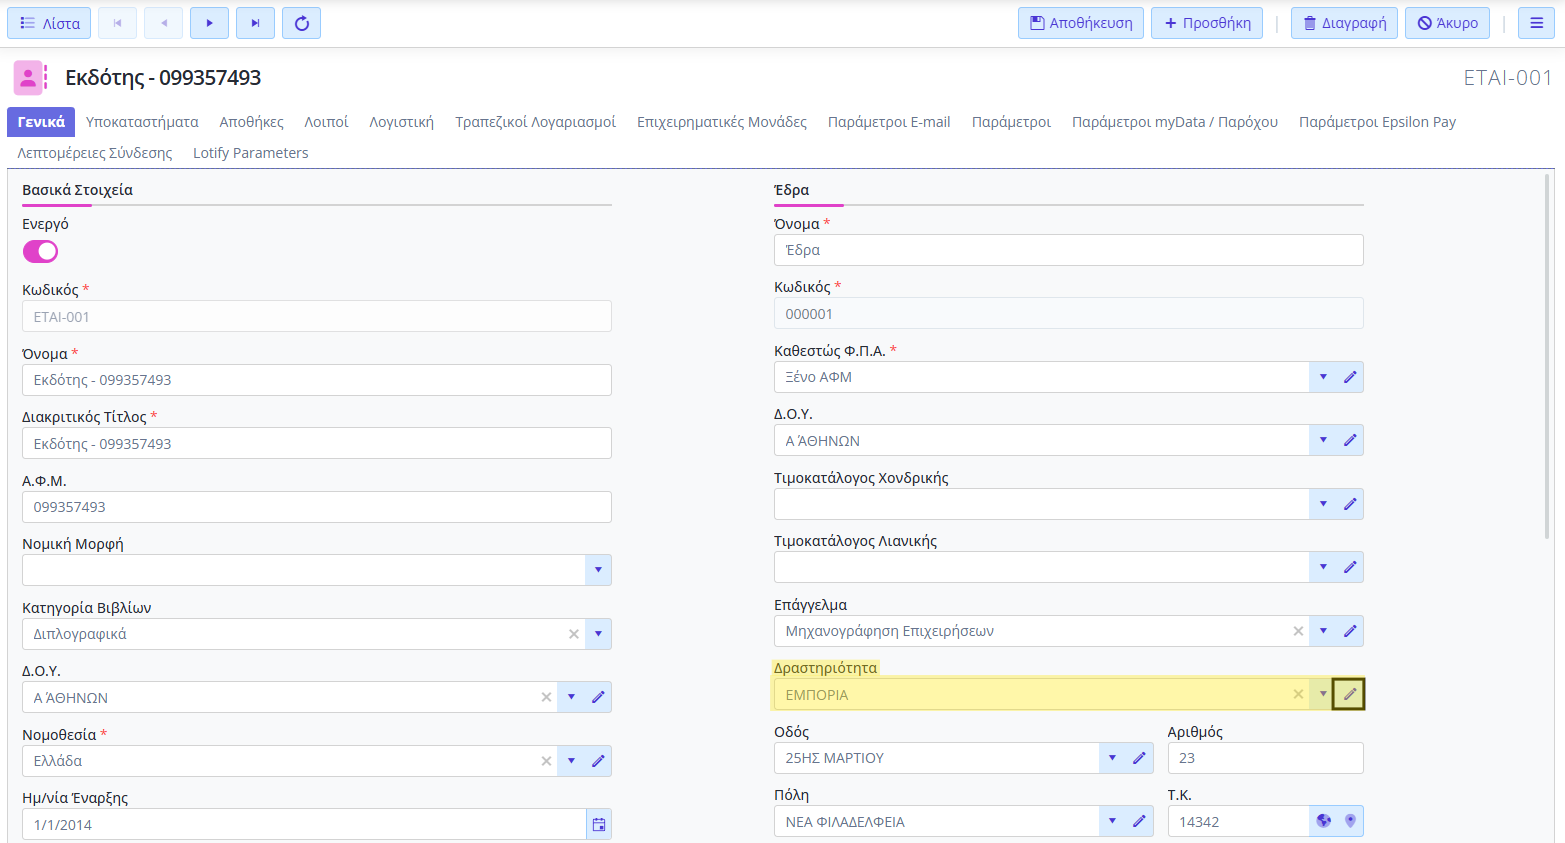
Task: Click the globe icon next to Τ.Κ.
Action: pyautogui.click(x=1323, y=821)
